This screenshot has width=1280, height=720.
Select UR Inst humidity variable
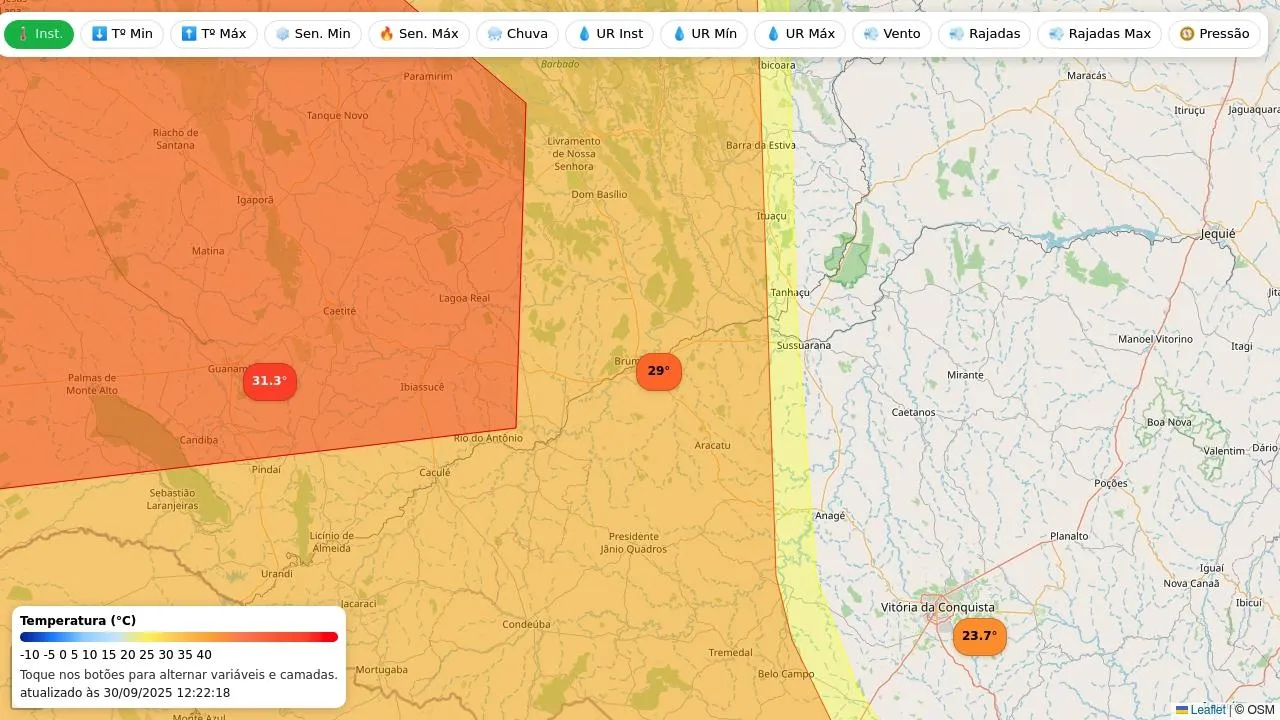609,34
